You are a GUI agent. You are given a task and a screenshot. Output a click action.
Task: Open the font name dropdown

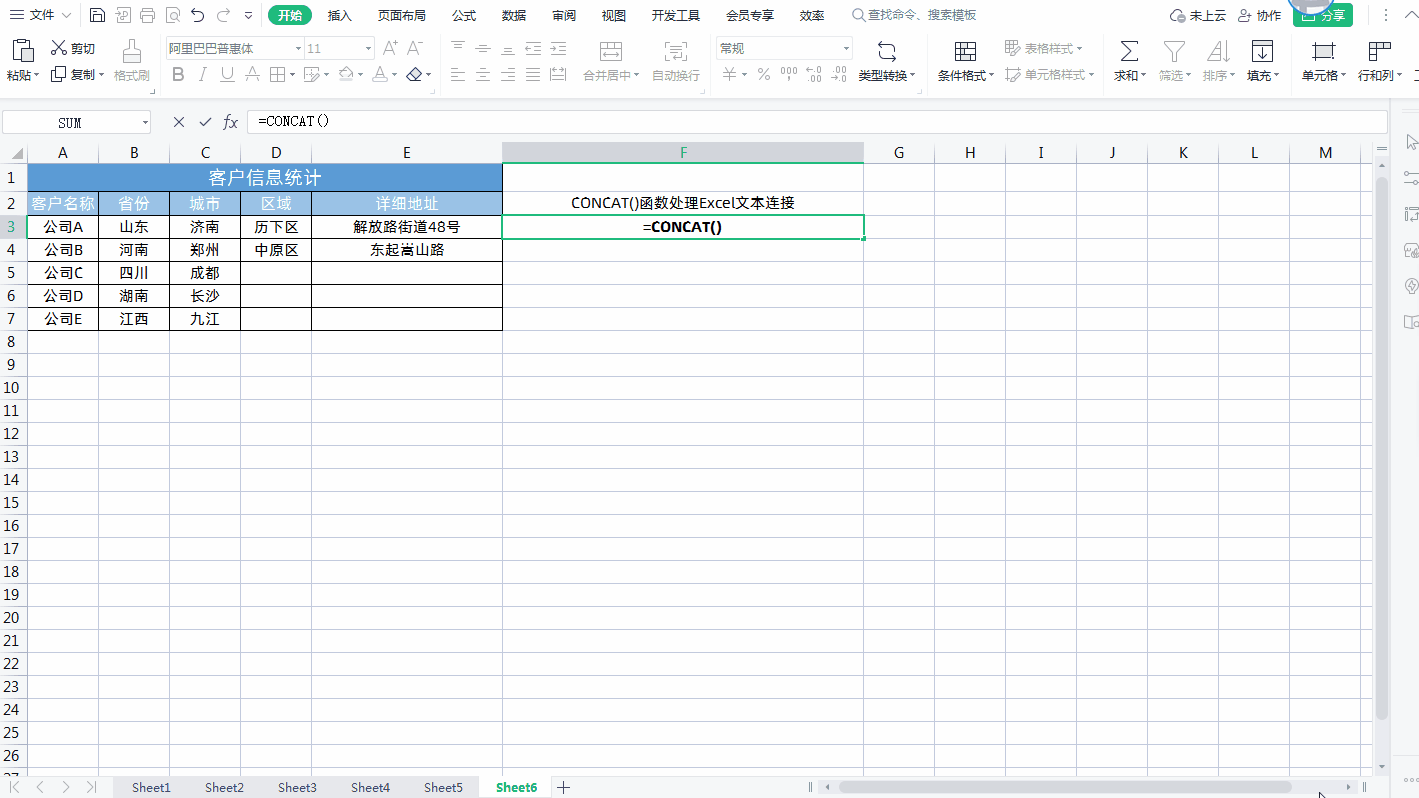298,48
